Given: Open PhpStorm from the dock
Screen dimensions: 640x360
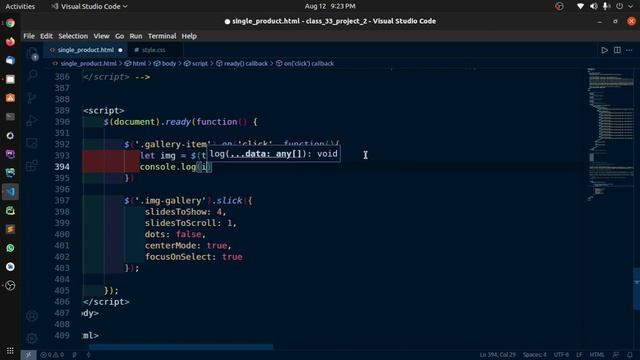Looking at the screenshot, I should [x=10, y=154].
